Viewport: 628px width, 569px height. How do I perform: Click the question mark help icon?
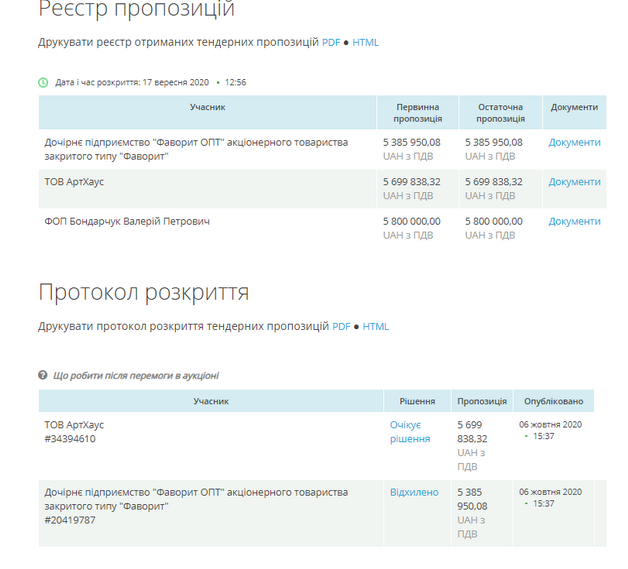(43, 375)
